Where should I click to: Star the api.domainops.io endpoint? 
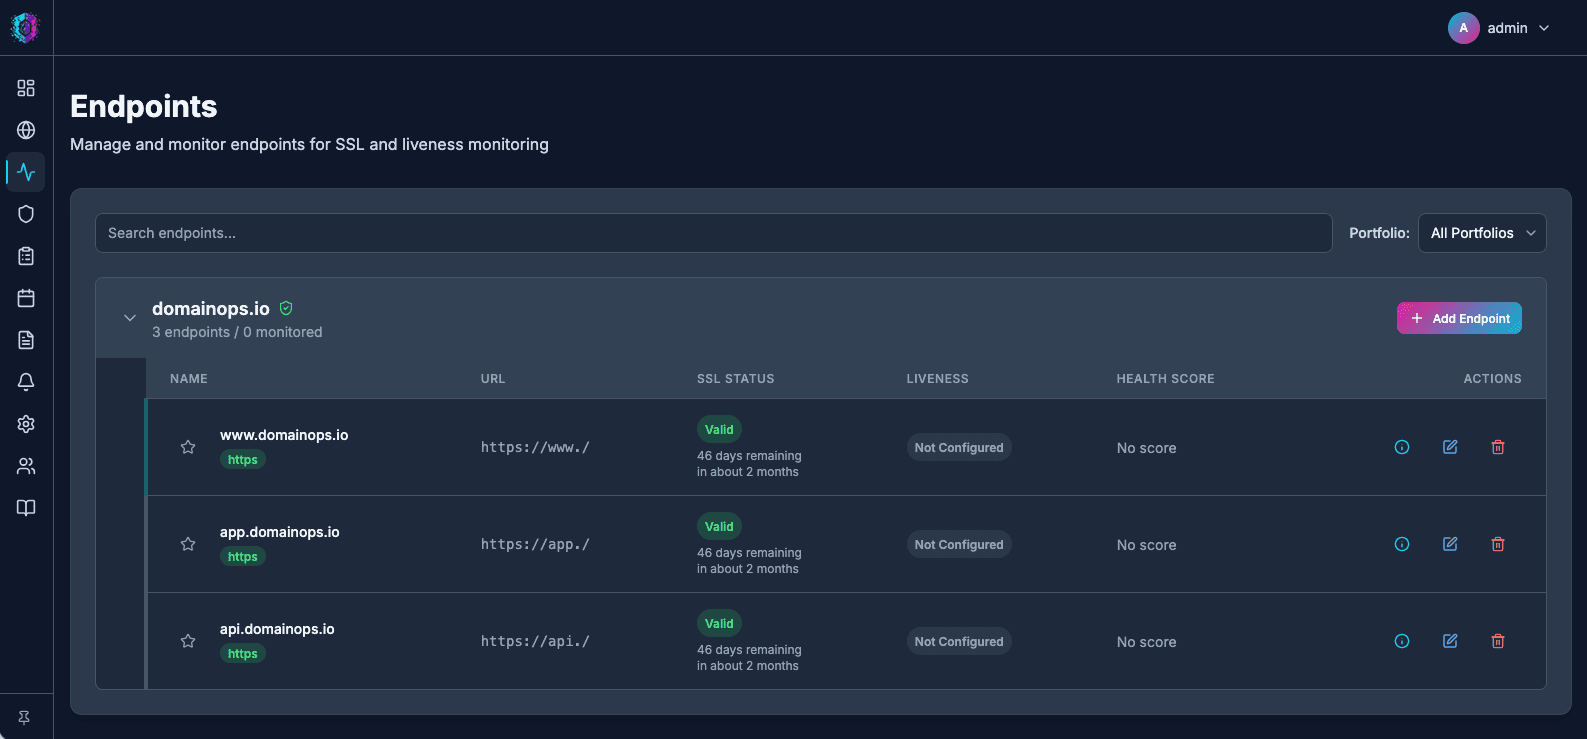(x=188, y=641)
